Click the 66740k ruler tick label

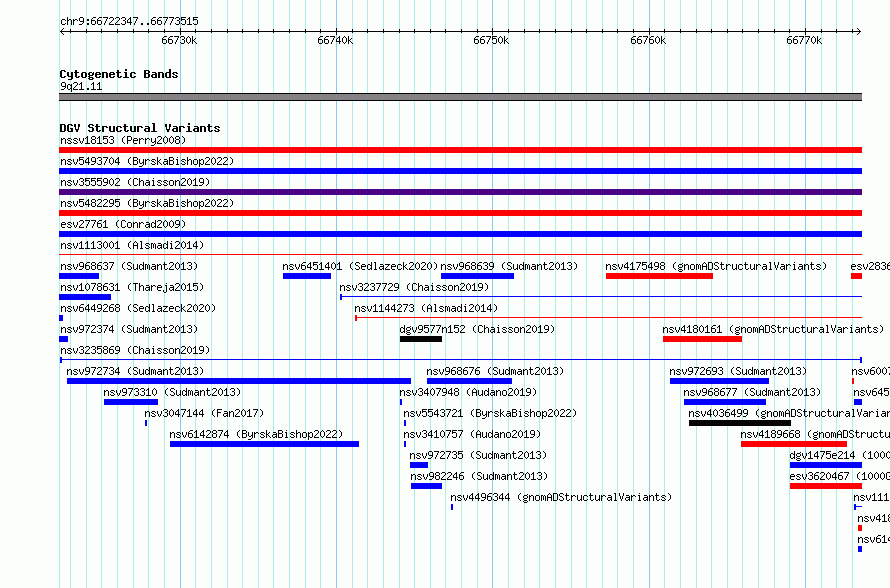pyautogui.click(x=335, y=40)
